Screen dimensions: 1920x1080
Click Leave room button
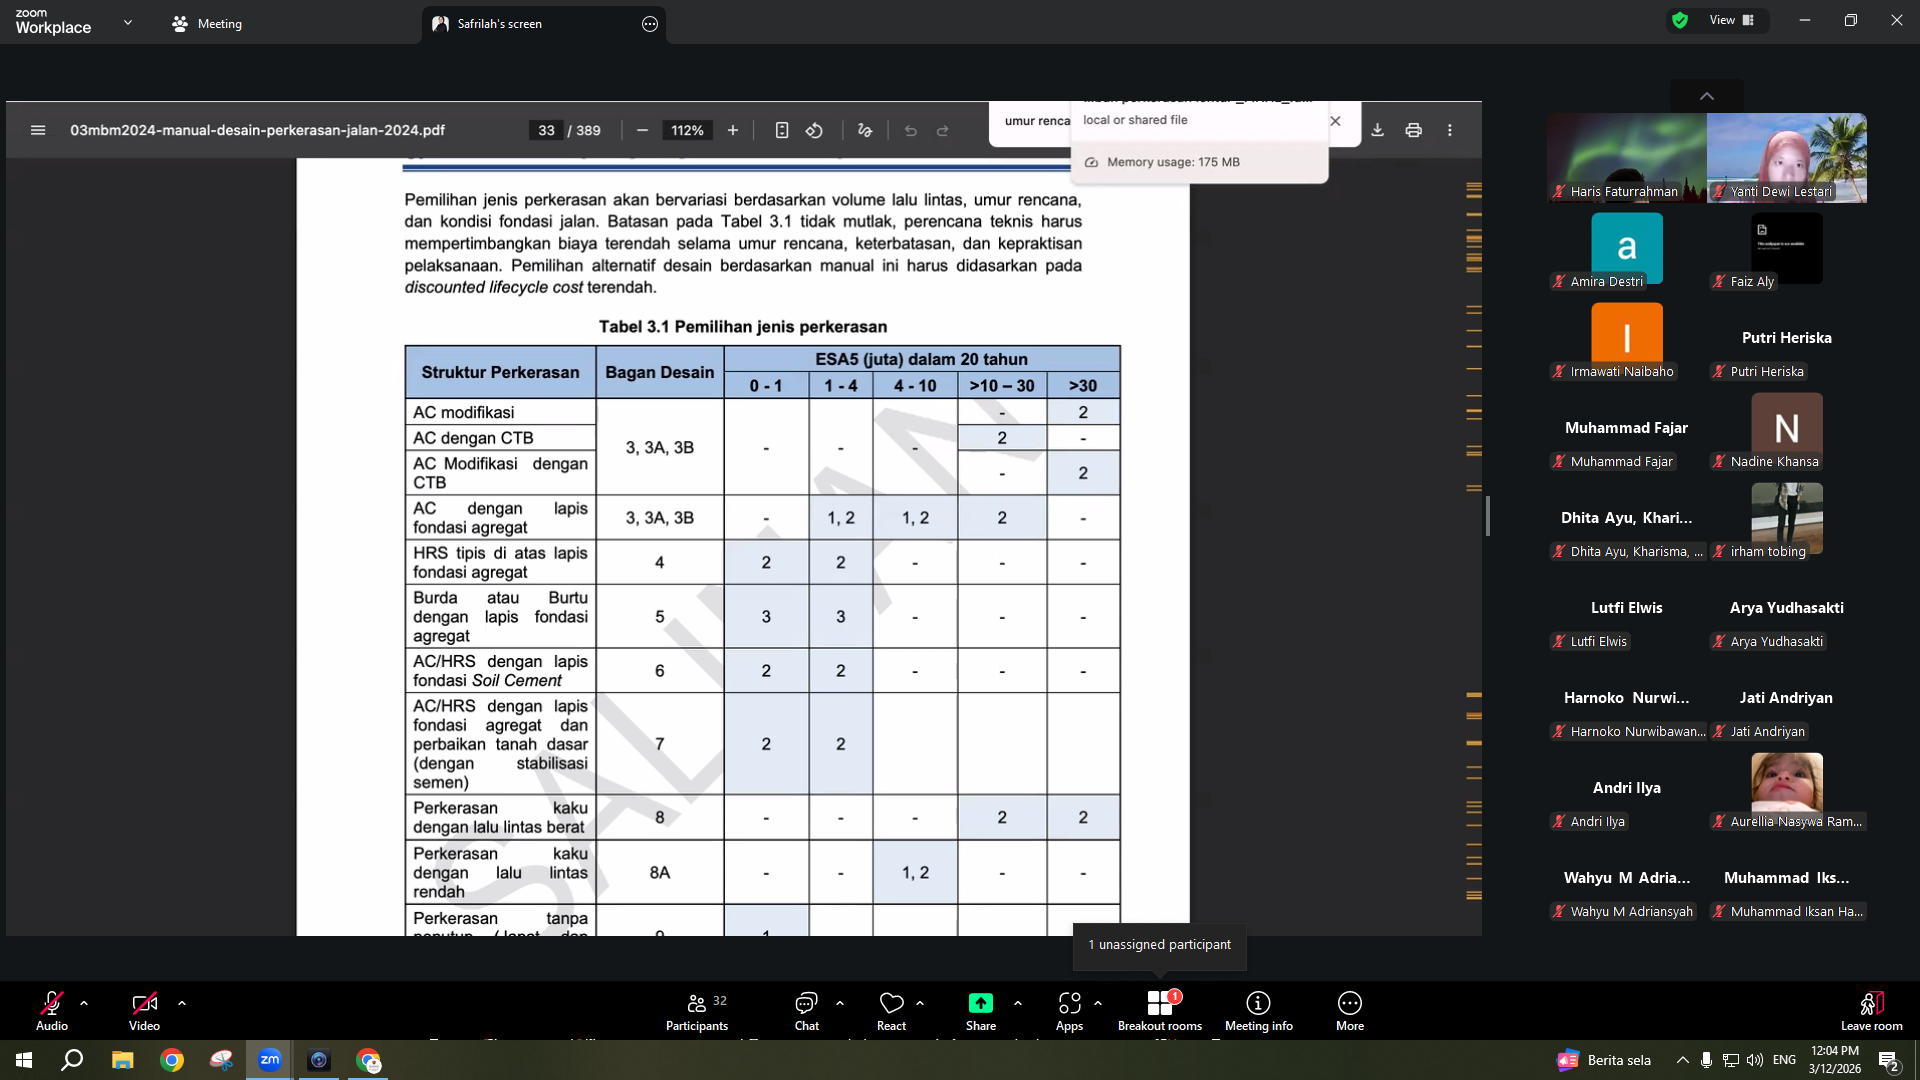click(1871, 1010)
